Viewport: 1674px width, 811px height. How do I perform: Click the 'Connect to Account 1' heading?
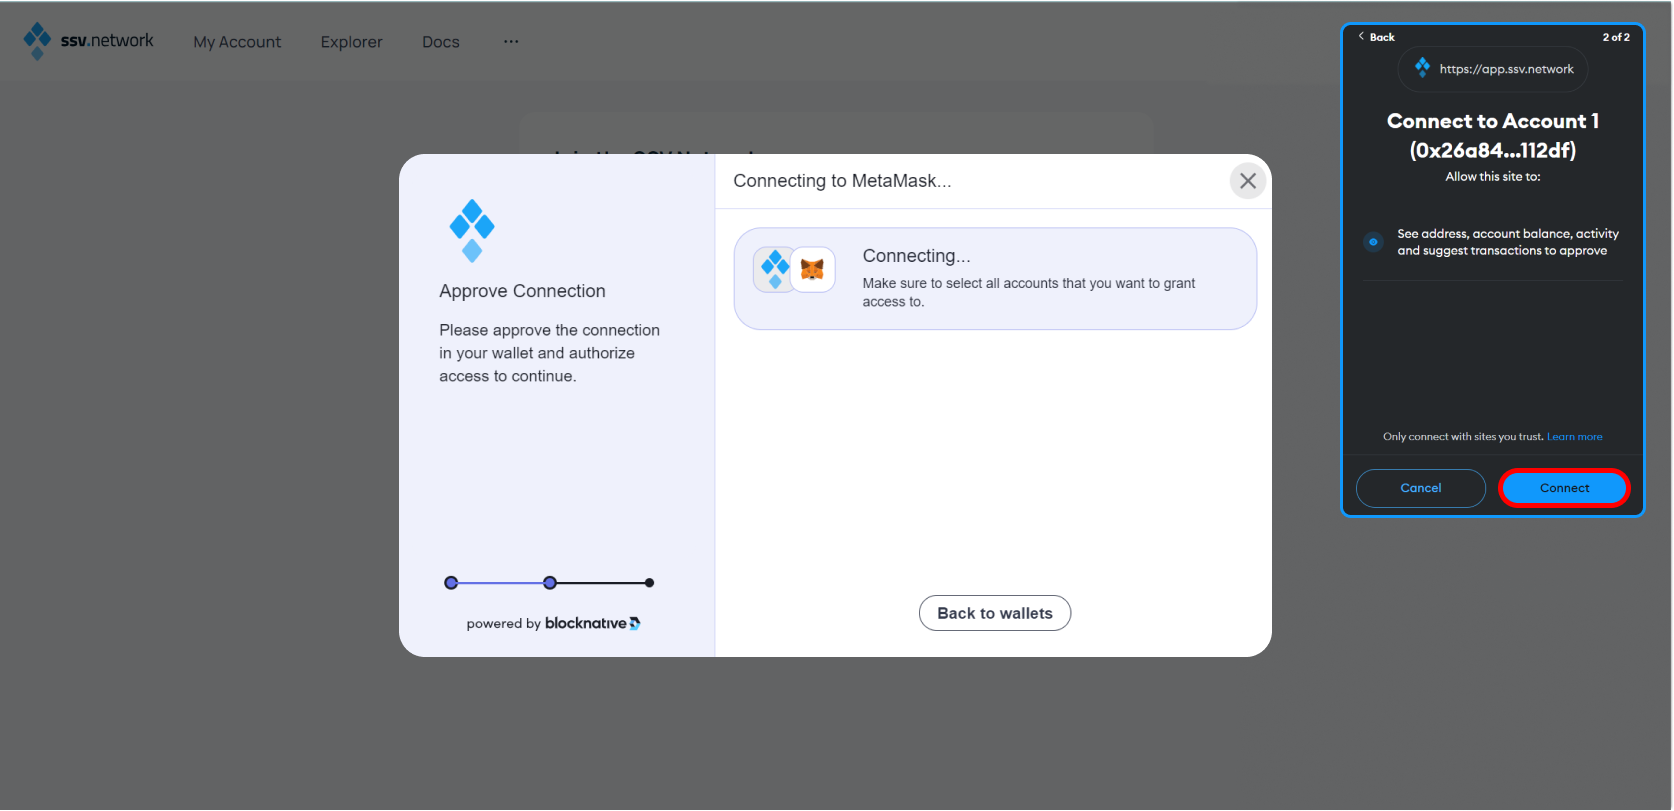pyautogui.click(x=1493, y=135)
